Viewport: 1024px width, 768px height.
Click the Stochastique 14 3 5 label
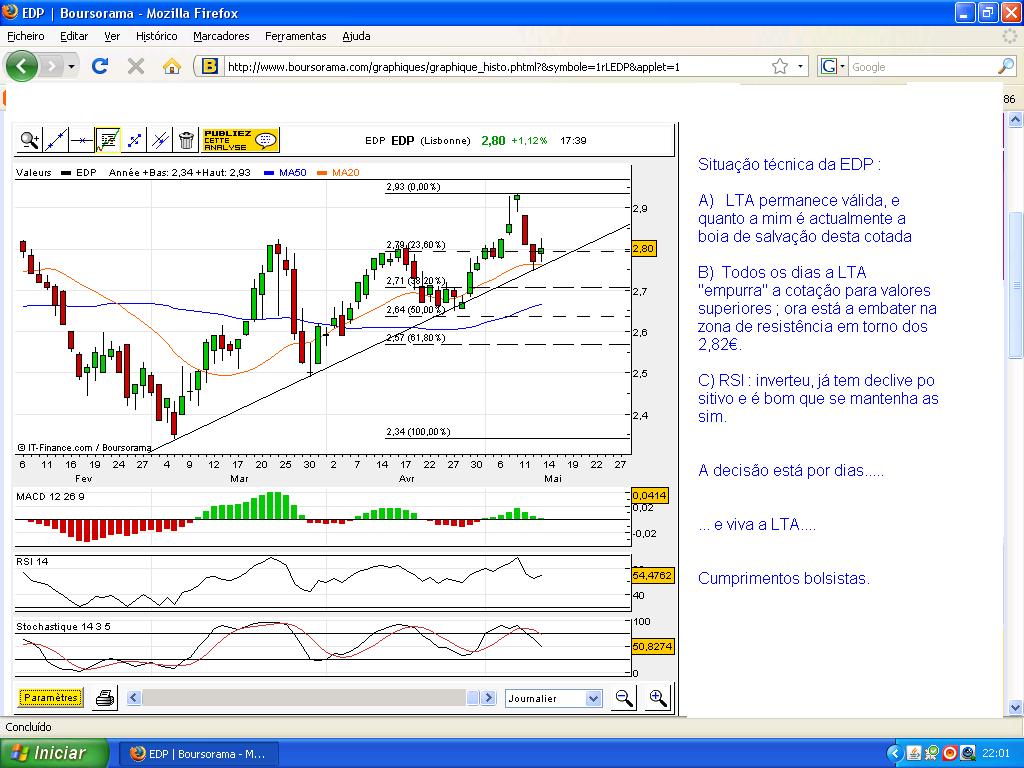click(x=63, y=626)
